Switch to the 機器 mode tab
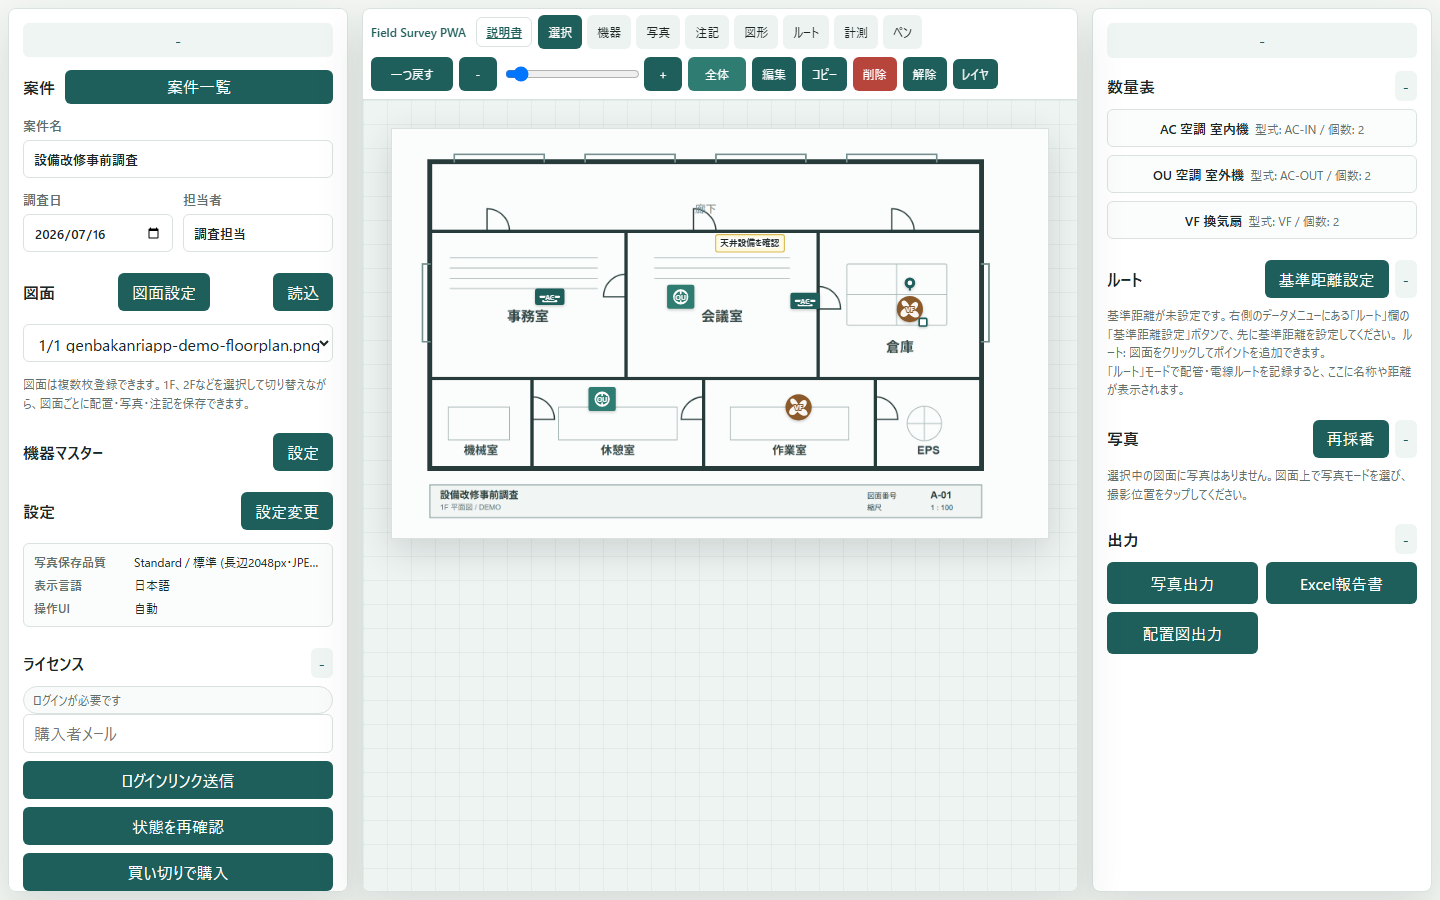Viewport: 1440px width, 900px height. click(609, 32)
